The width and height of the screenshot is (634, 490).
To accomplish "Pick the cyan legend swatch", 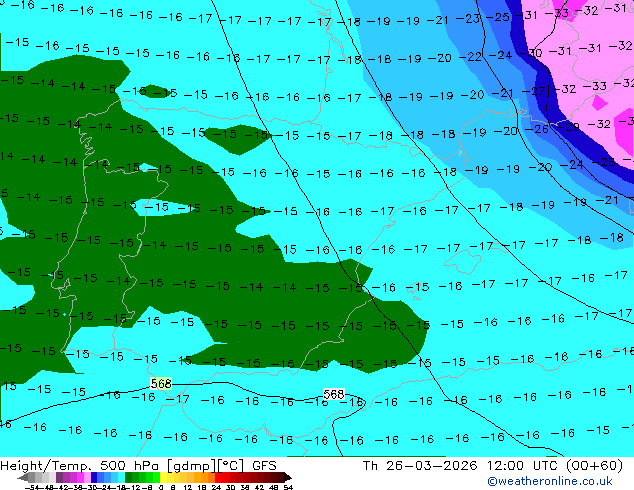I will (121, 477).
